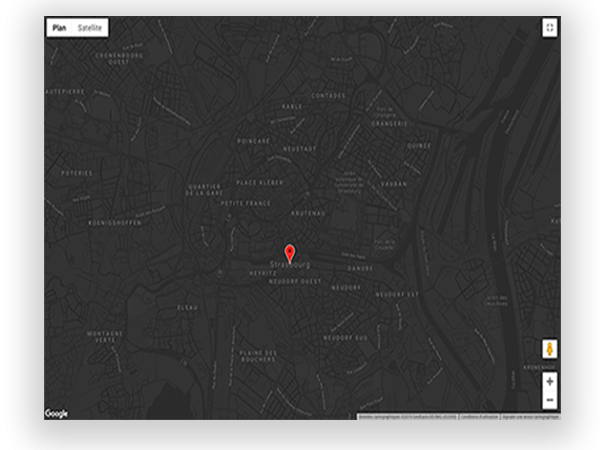Viewport: 605px width, 450px height.
Task: Click the MONTAGNE VERTE label
Action: (x=105, y=337)
